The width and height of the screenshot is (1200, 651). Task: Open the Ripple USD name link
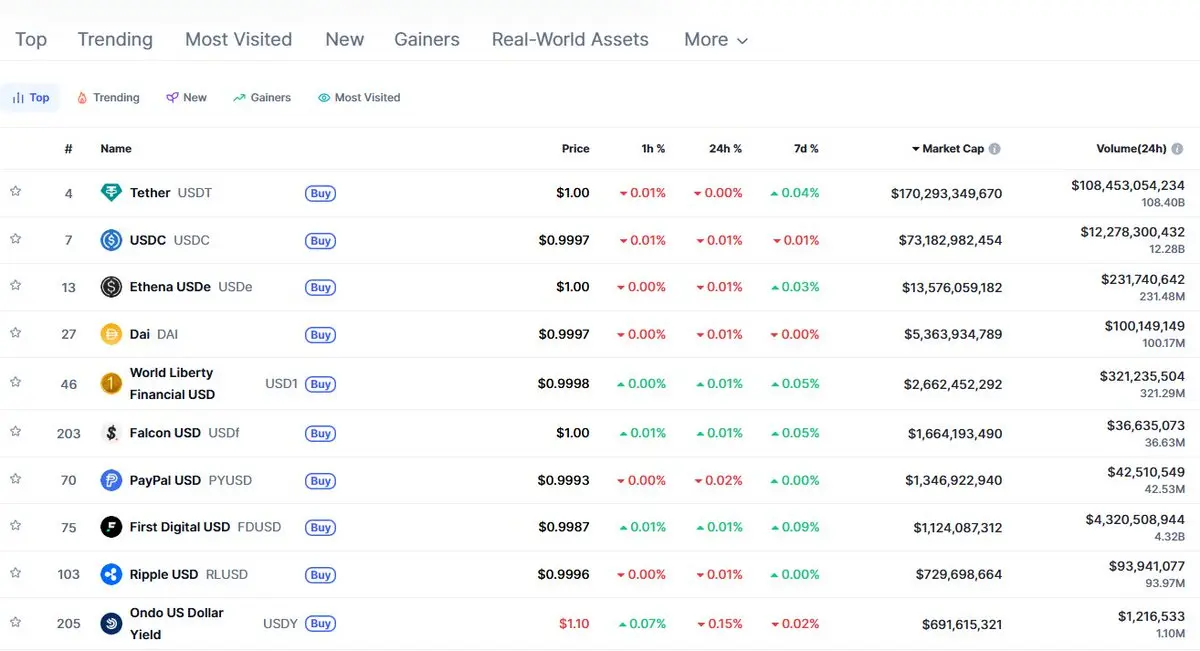click(x=189, y=574)
